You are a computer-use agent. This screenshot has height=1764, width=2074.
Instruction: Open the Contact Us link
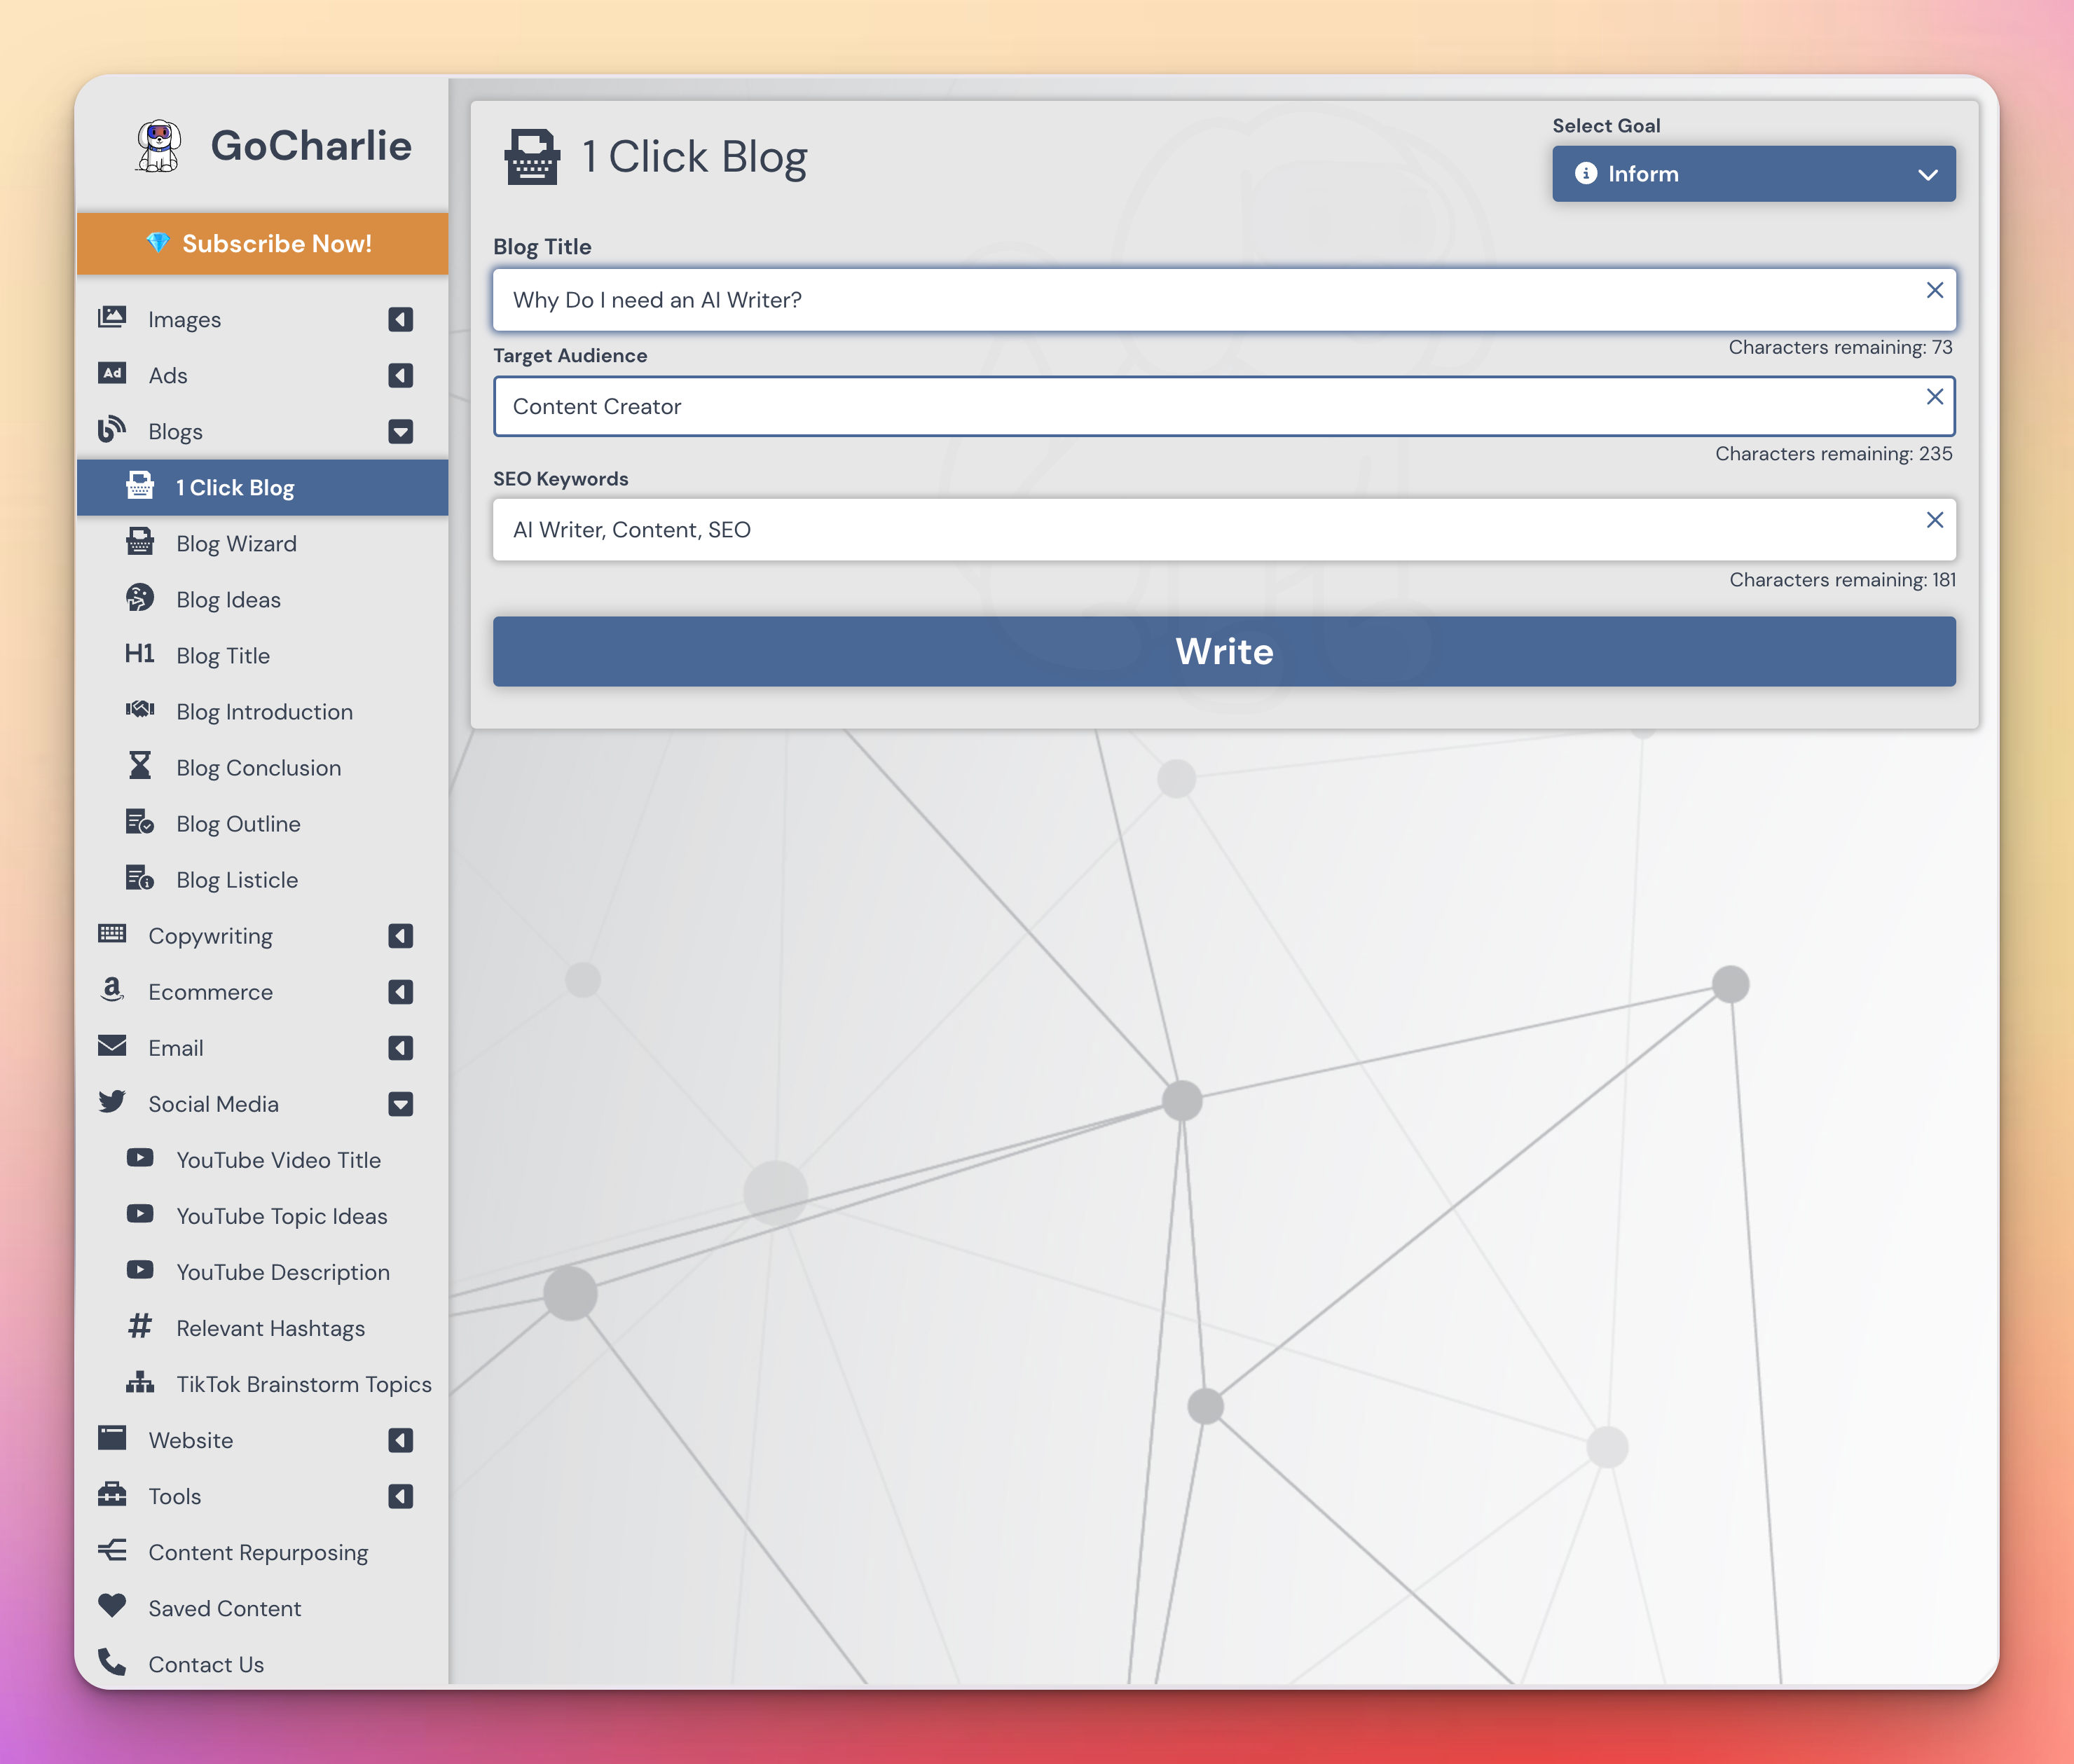263,1664
